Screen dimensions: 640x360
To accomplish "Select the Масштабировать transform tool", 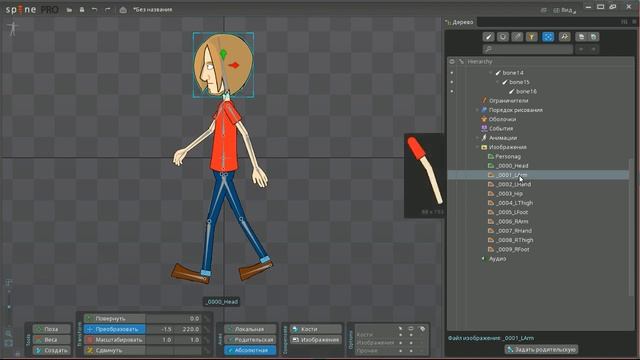I will tap(114, 340).
